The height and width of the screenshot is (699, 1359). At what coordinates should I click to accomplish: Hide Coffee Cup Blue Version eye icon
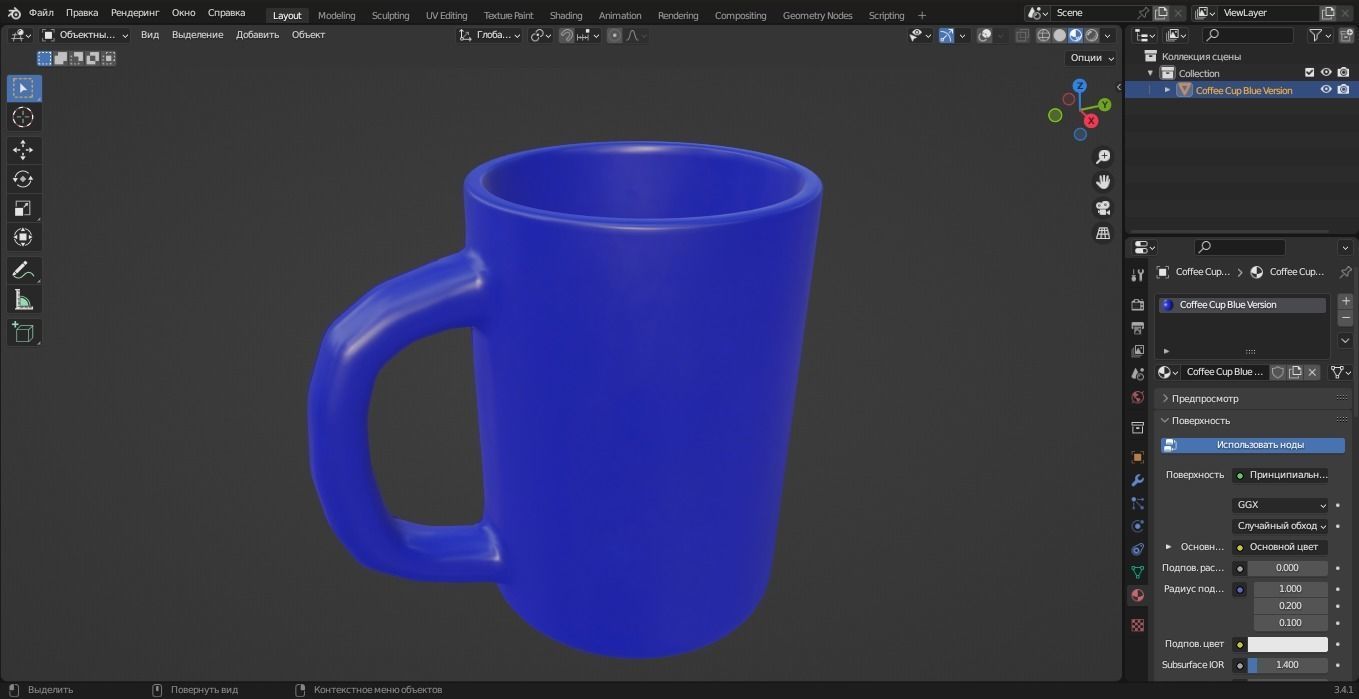(1326, 90)
